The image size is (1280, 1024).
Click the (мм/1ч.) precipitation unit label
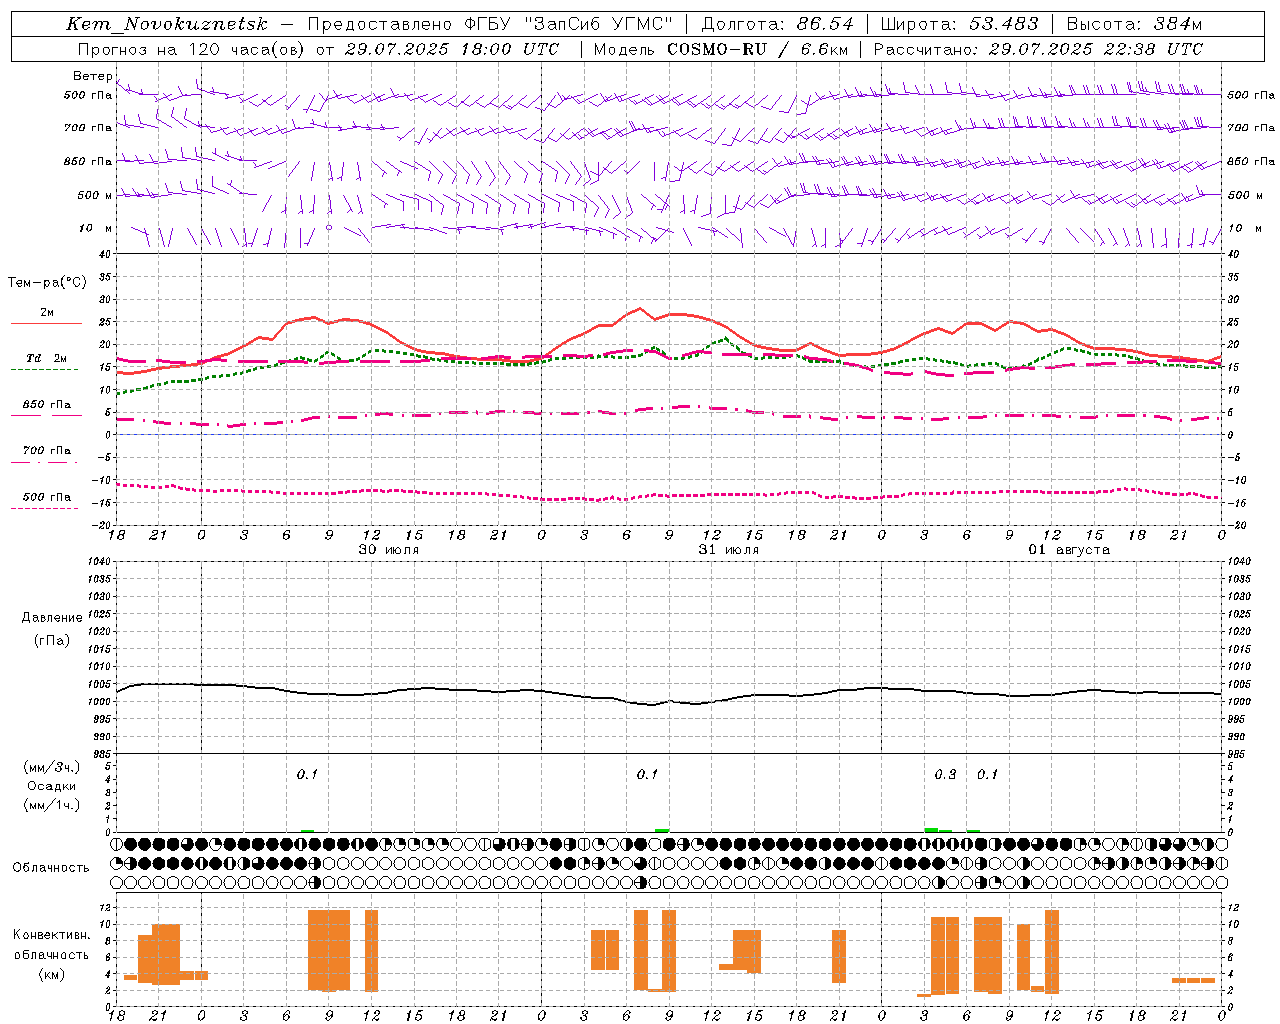[52, 805]
